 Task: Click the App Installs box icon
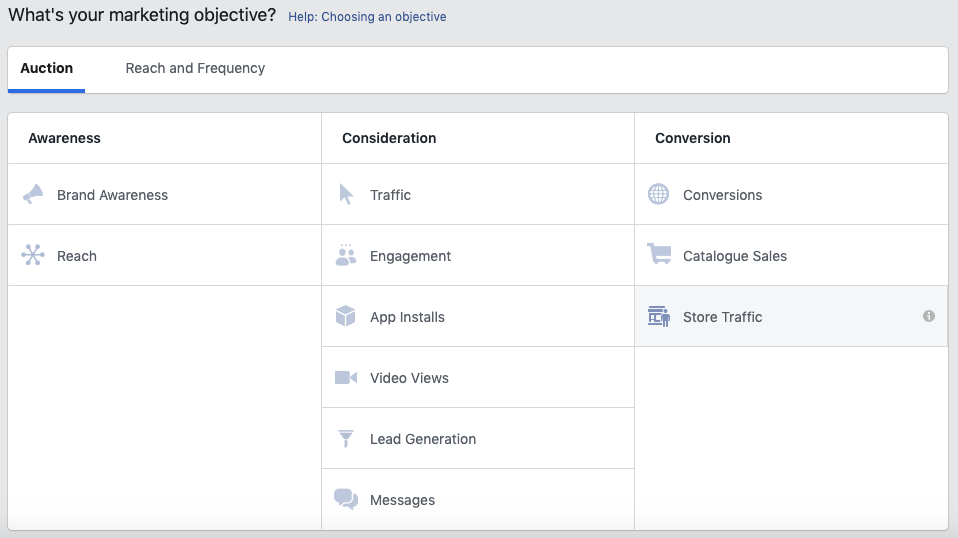coord(346,316)
